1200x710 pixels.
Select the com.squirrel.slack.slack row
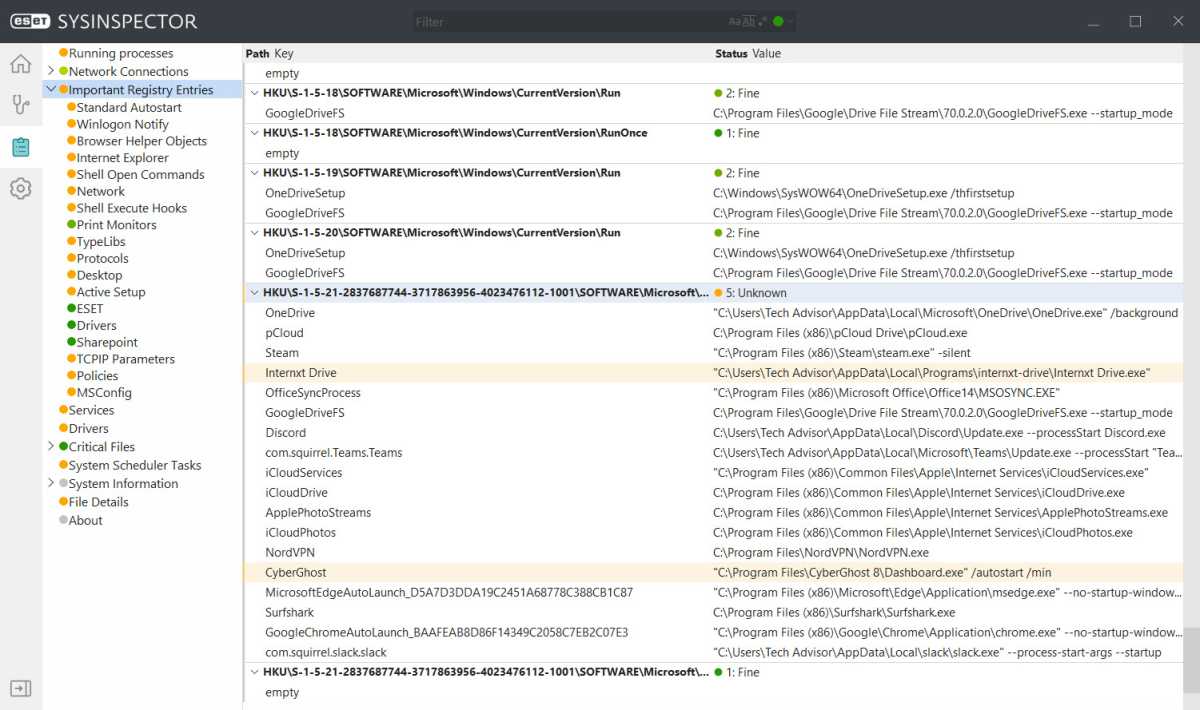(713, 653)
